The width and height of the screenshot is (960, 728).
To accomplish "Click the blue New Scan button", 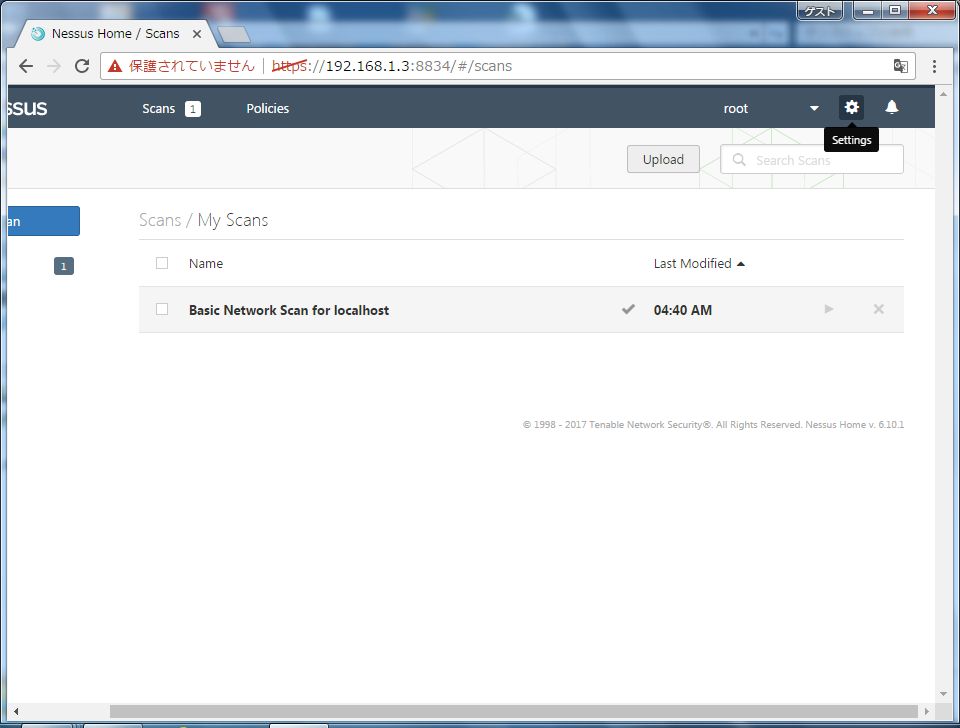I will 43,221.
